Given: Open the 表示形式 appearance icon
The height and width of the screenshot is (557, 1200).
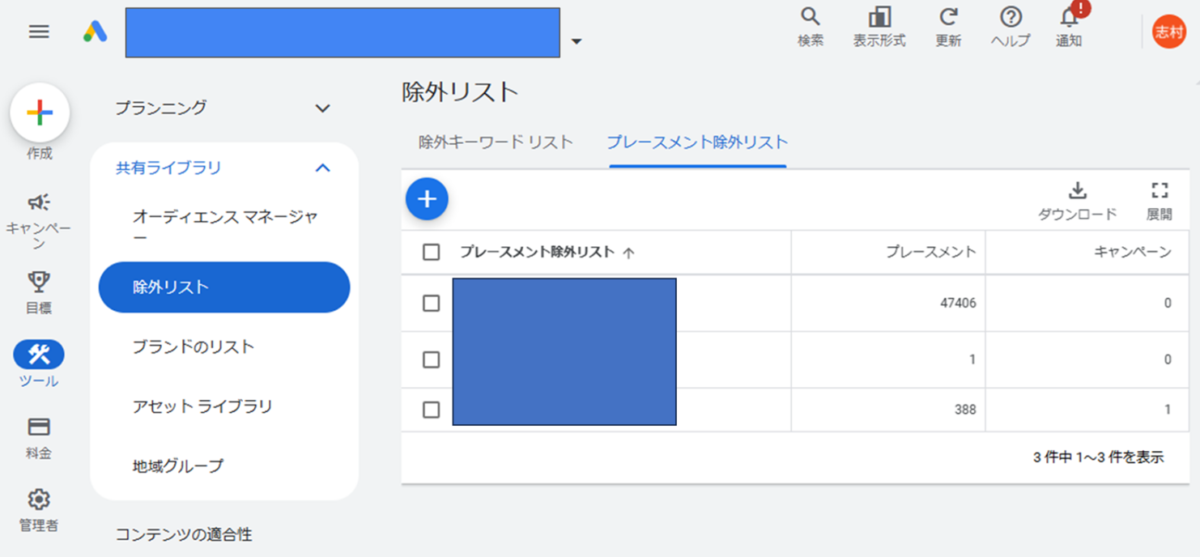Looking at the screenshot, I should (x=880, y=17).
